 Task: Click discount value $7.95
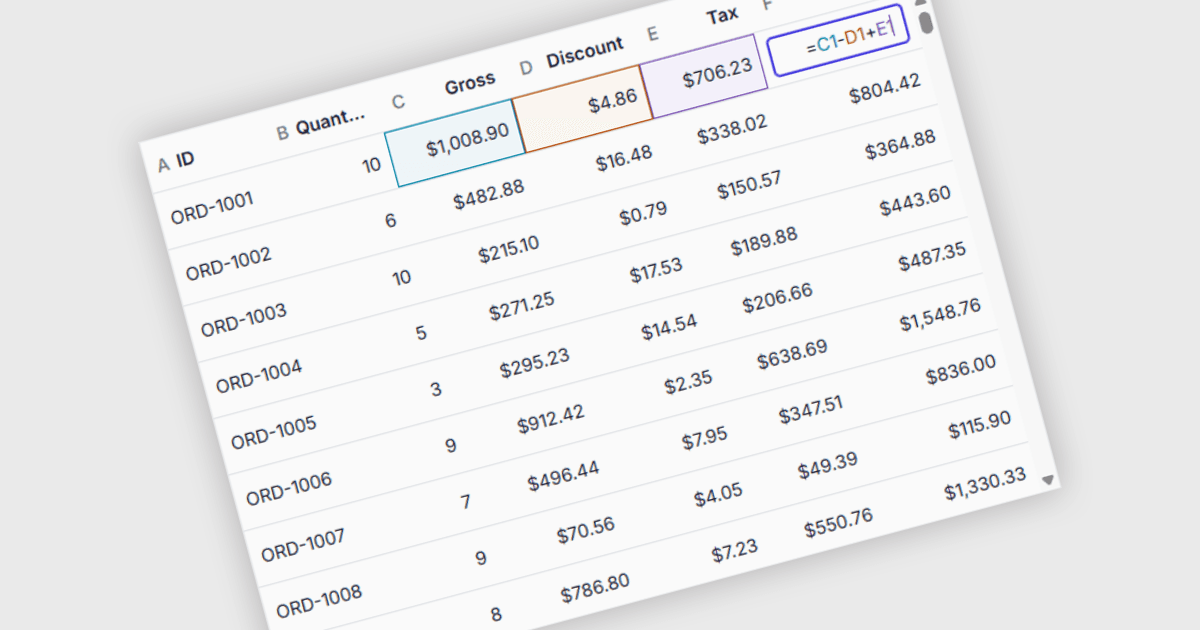click(x=702, y=440)
